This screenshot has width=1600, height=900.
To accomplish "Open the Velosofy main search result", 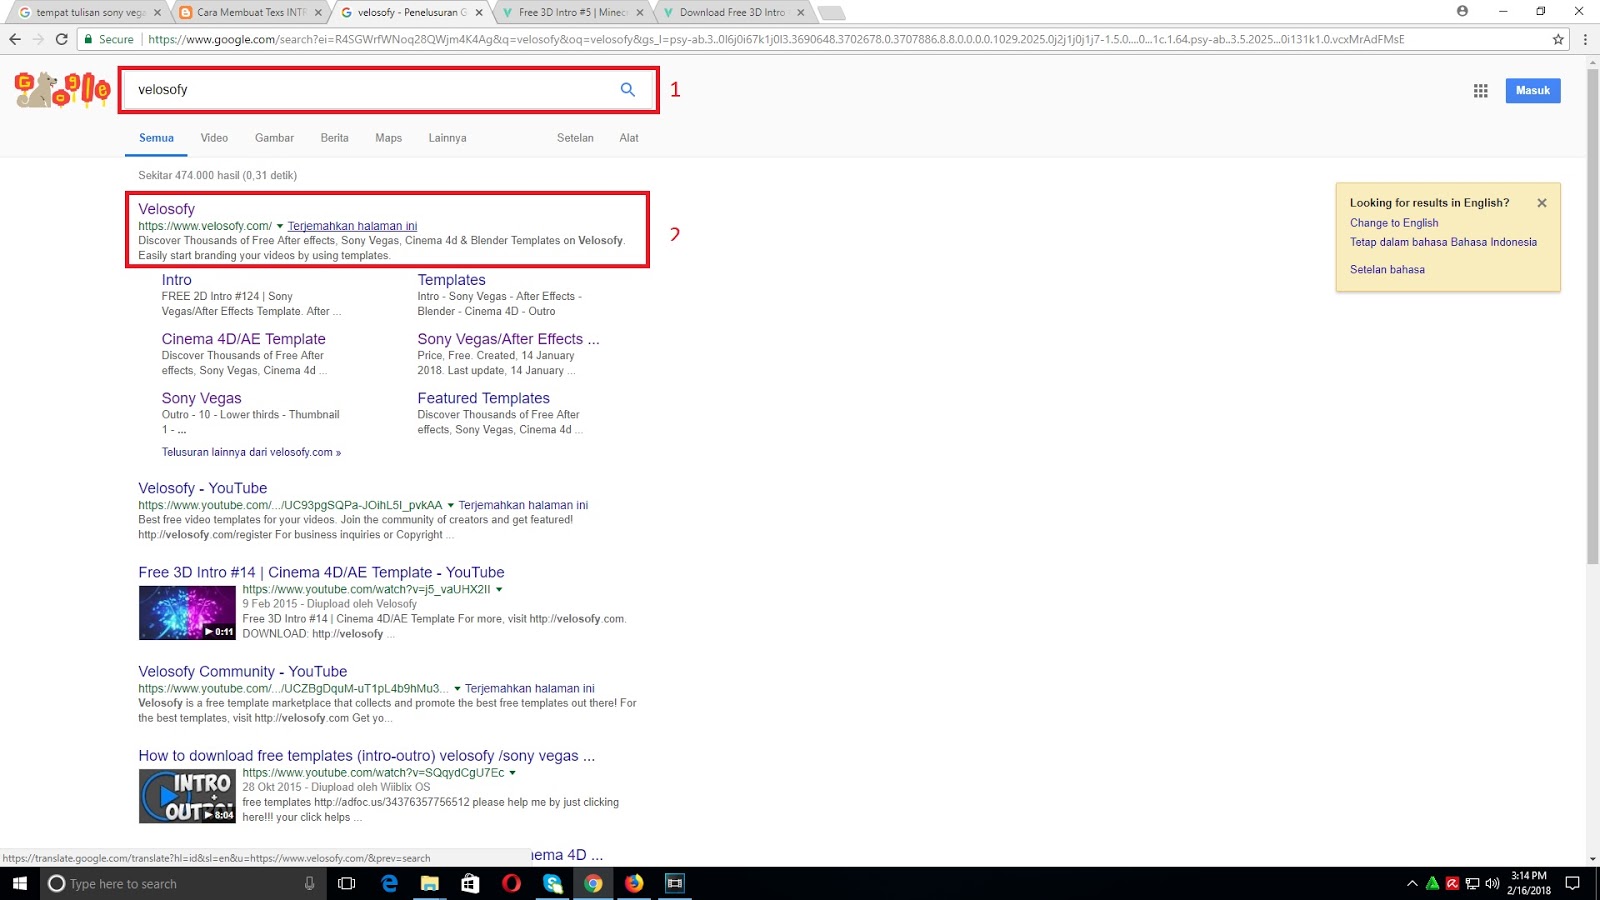I will pos(166,209).
